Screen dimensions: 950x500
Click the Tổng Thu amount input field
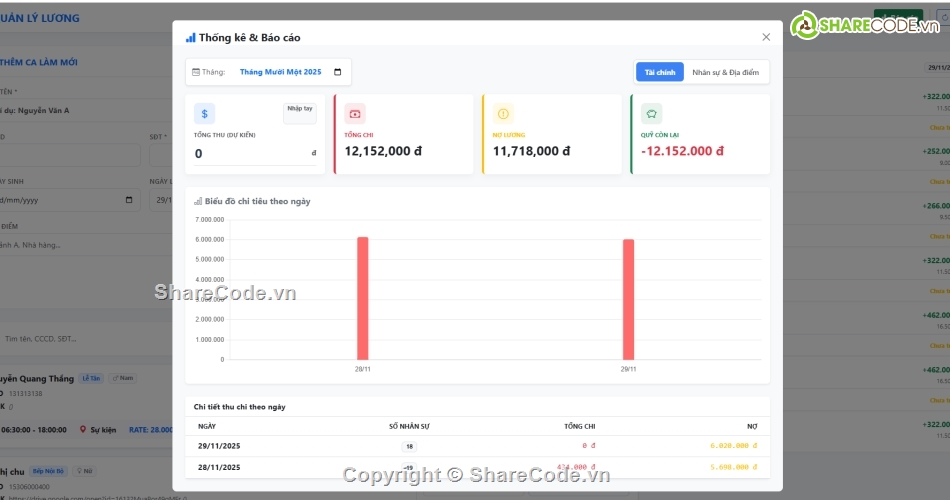250,153
